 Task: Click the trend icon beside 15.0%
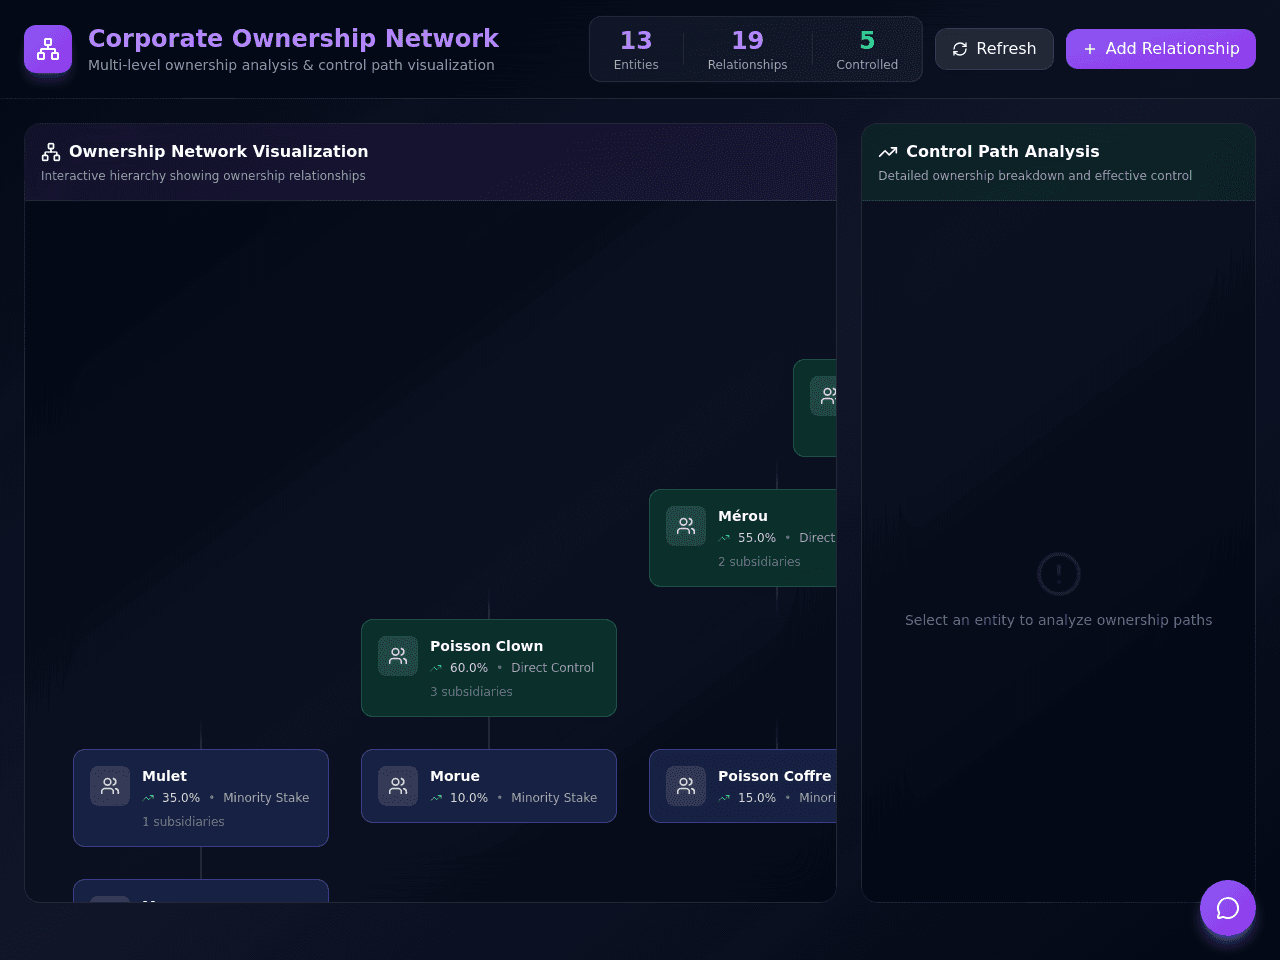pyautogui.click(x=724, y=798)
